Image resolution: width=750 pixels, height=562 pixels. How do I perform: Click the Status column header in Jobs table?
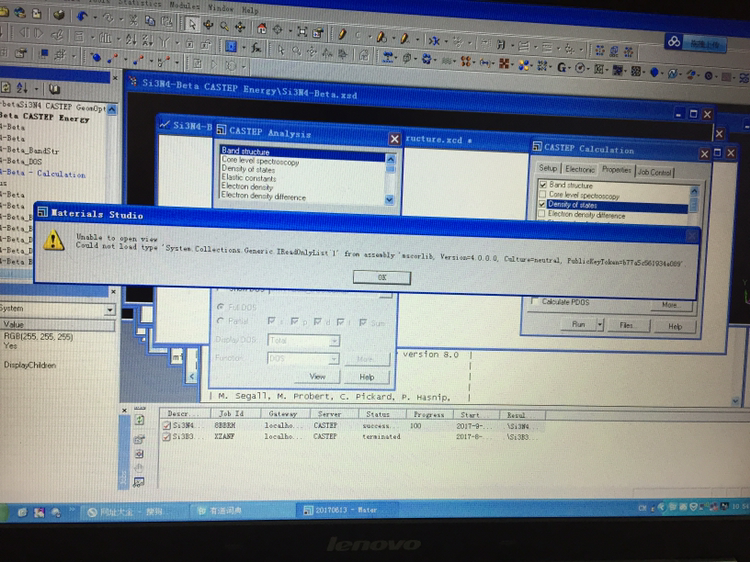tap(381, 414)
